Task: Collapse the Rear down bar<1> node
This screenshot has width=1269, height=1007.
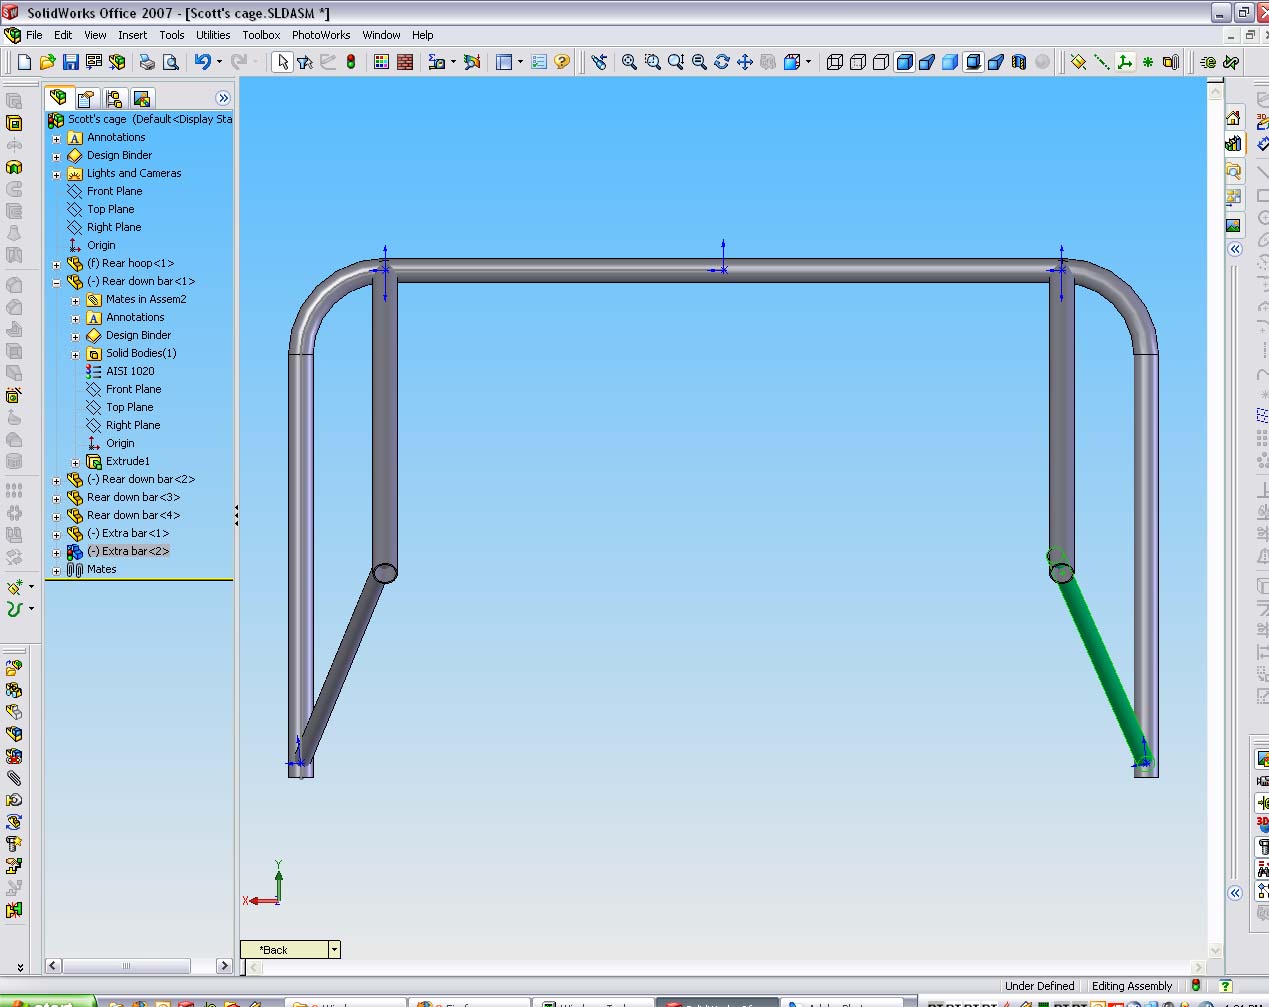Action: (57, 283)
